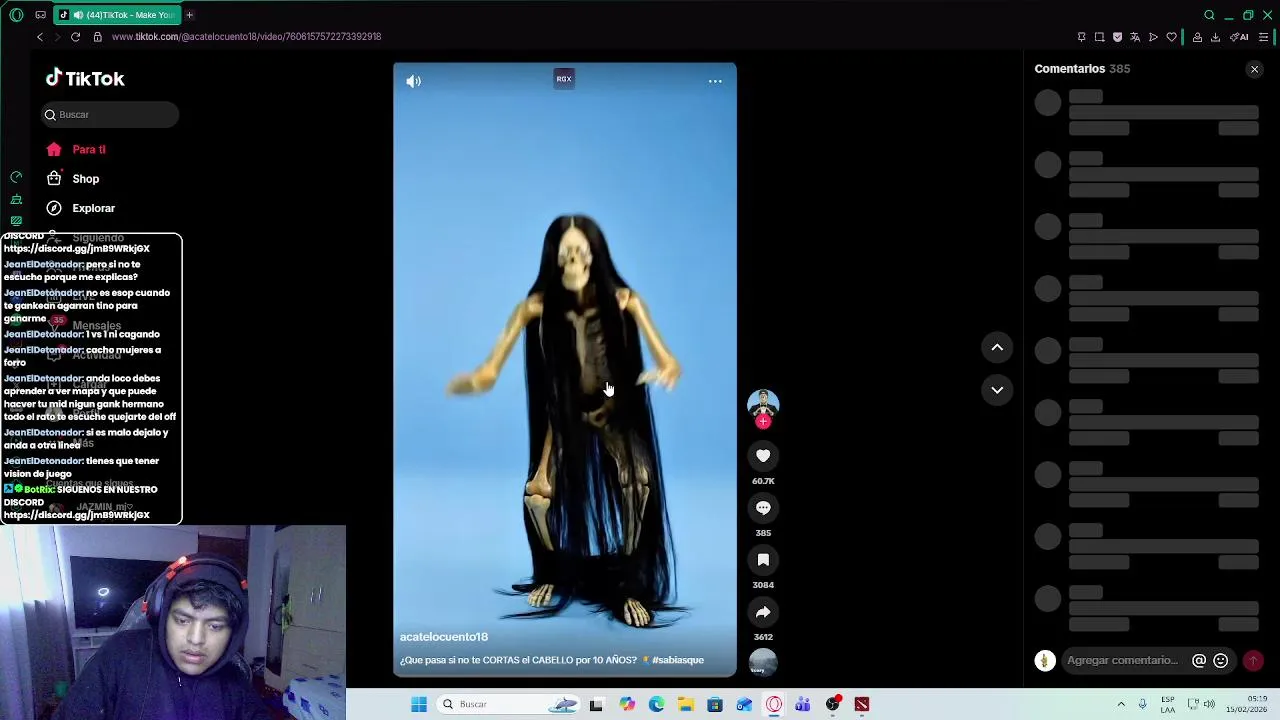Screen dimensions: 1280x720
Task: Open the player icon in toolbar
Action: click(x=1153, y=37)
